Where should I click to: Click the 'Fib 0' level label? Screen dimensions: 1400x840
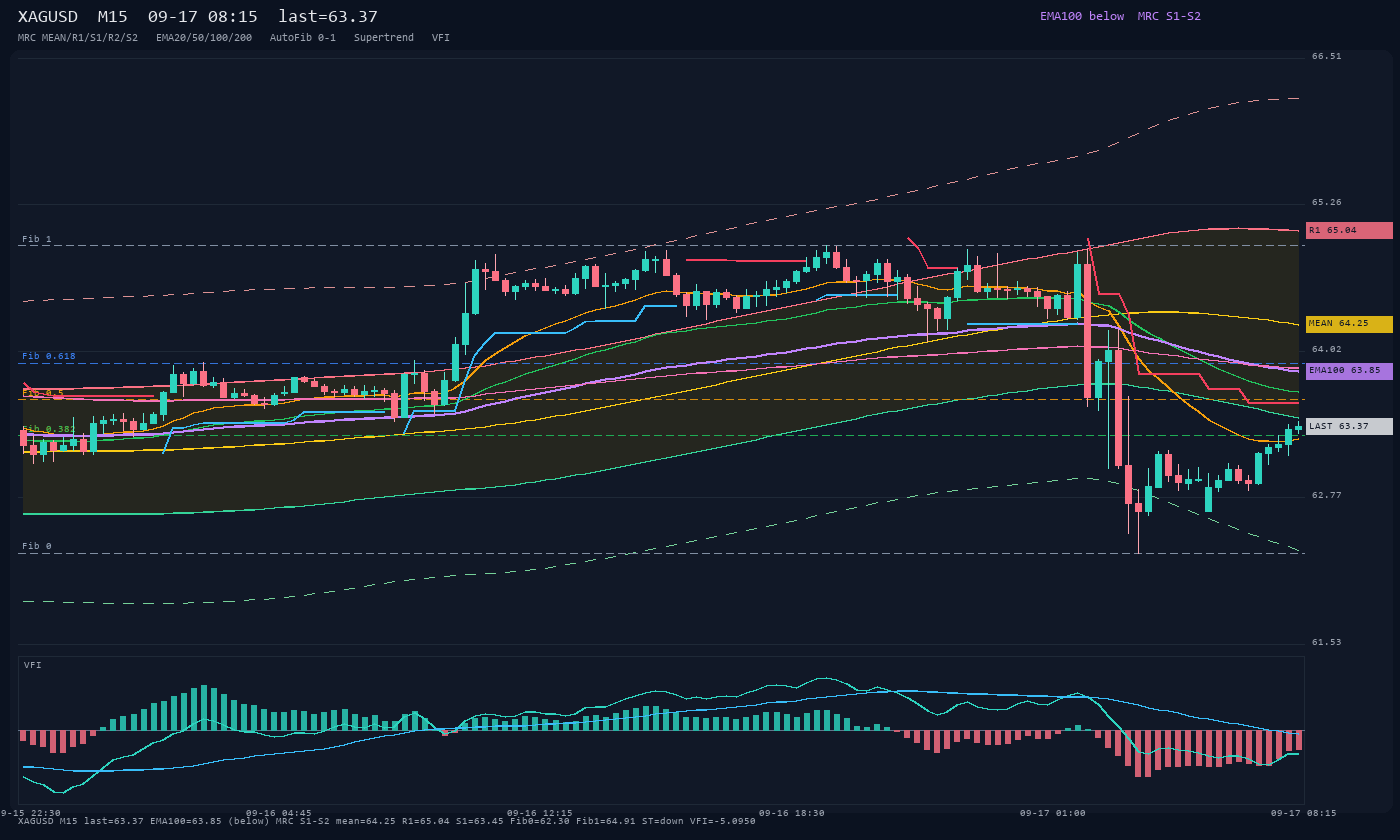coord(37,546)
